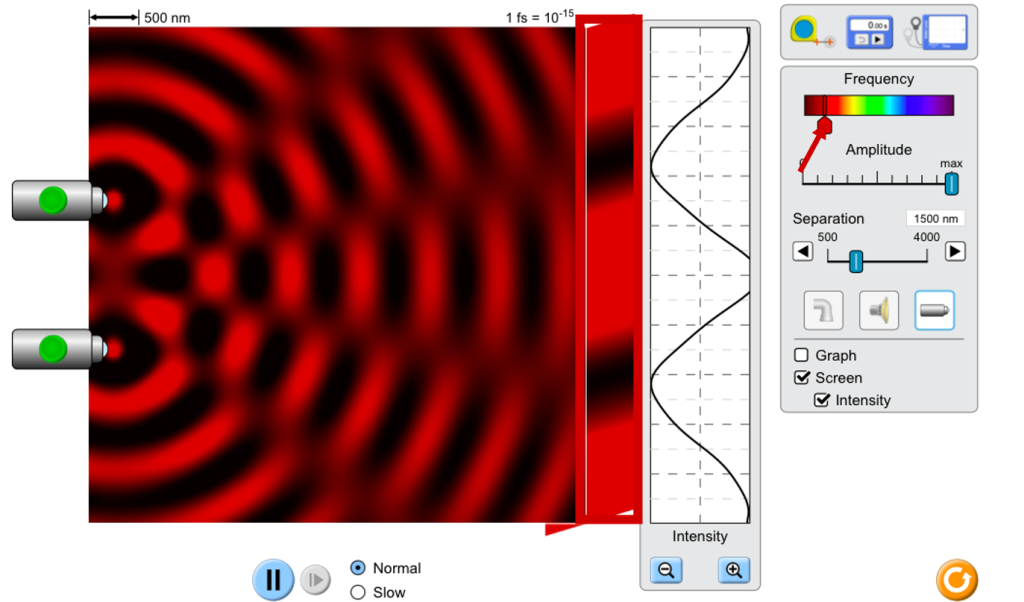
Task: Step the simulation forward
Action: click(x=315, y=579)
